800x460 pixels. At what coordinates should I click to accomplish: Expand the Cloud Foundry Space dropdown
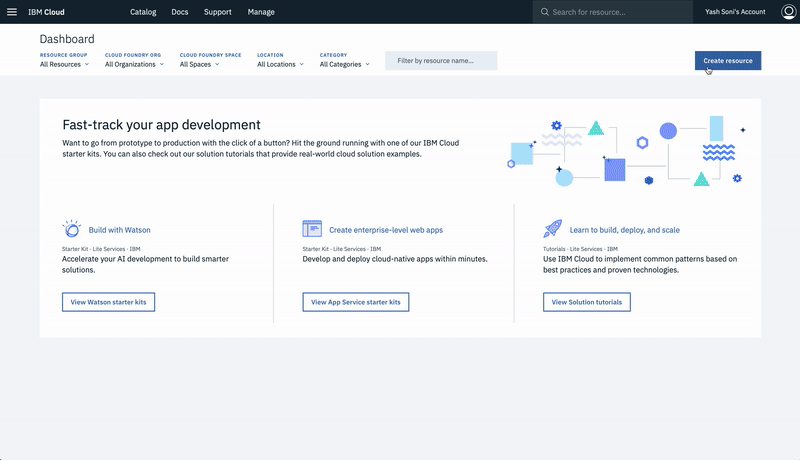pos(199,64)
